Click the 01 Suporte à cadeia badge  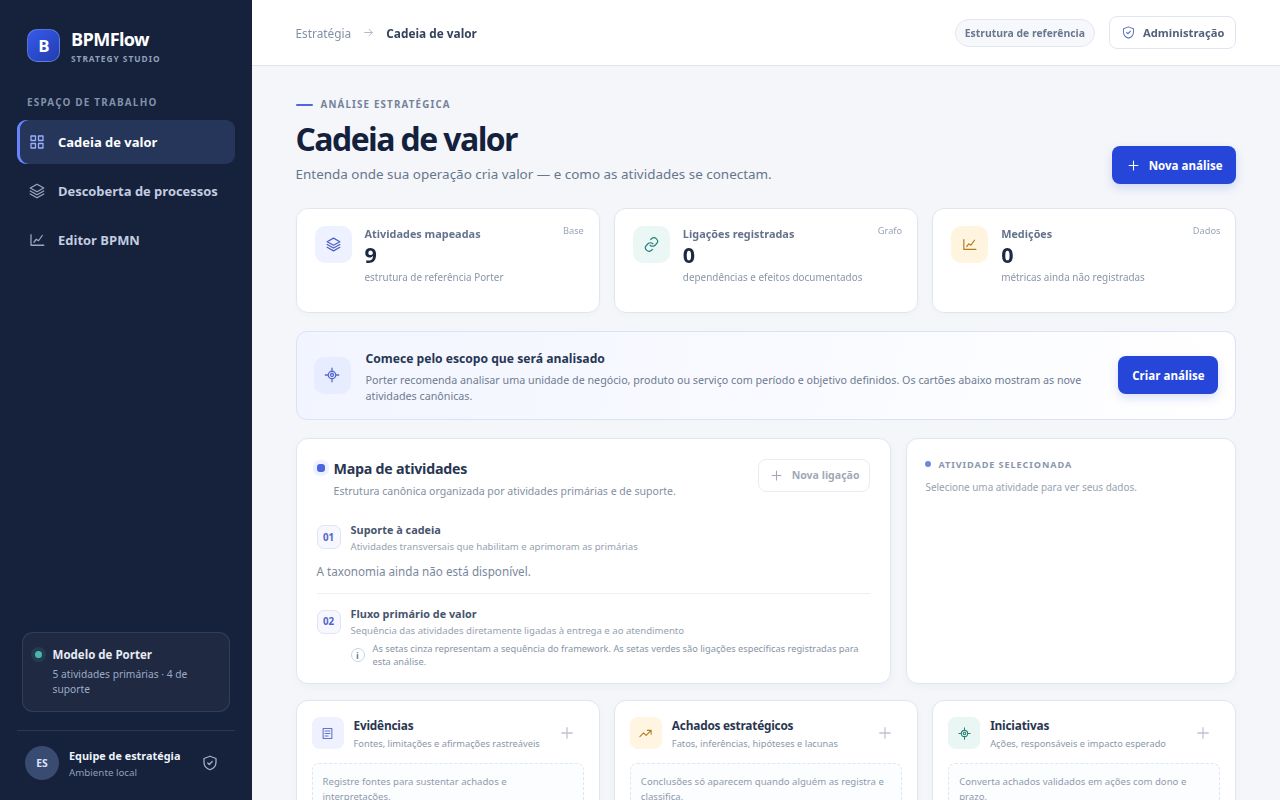pos(329,537)
